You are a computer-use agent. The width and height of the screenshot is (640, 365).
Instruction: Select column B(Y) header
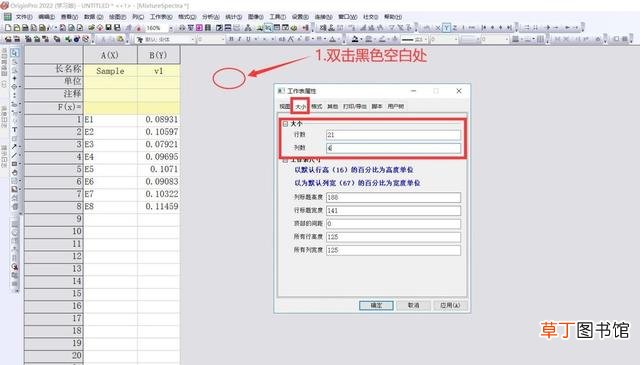tap(158, 55)
